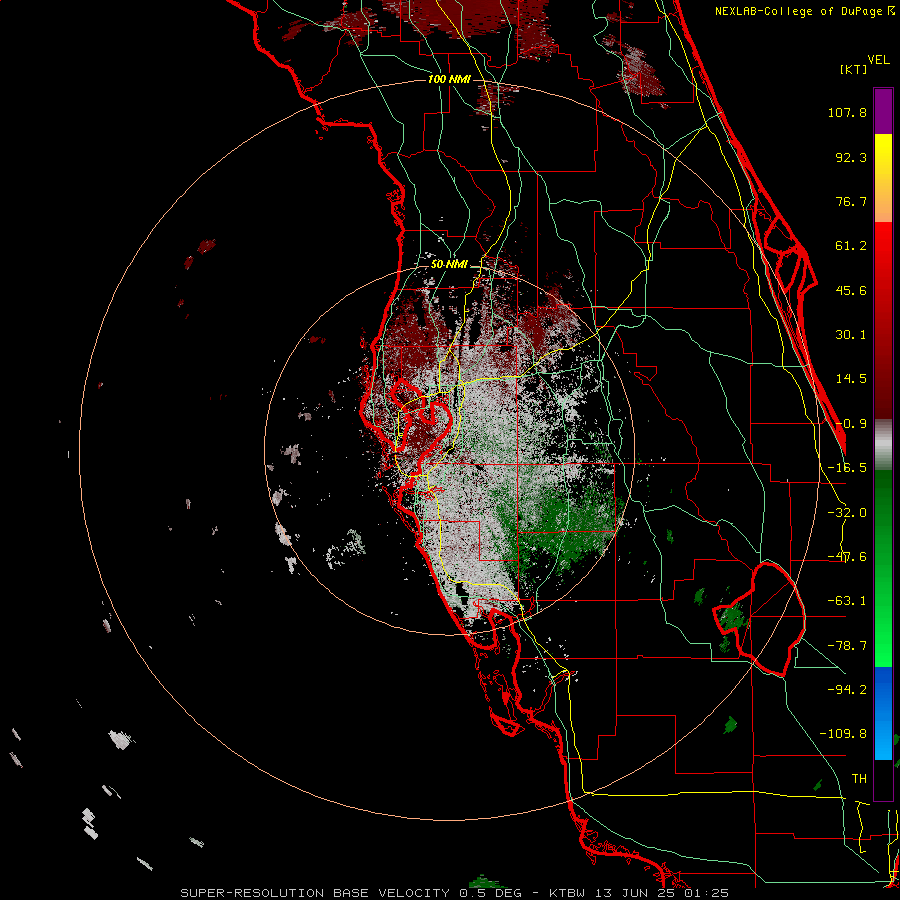900x900 pixels.
Task: Click the VEL legend title
Action: (878, 60)
